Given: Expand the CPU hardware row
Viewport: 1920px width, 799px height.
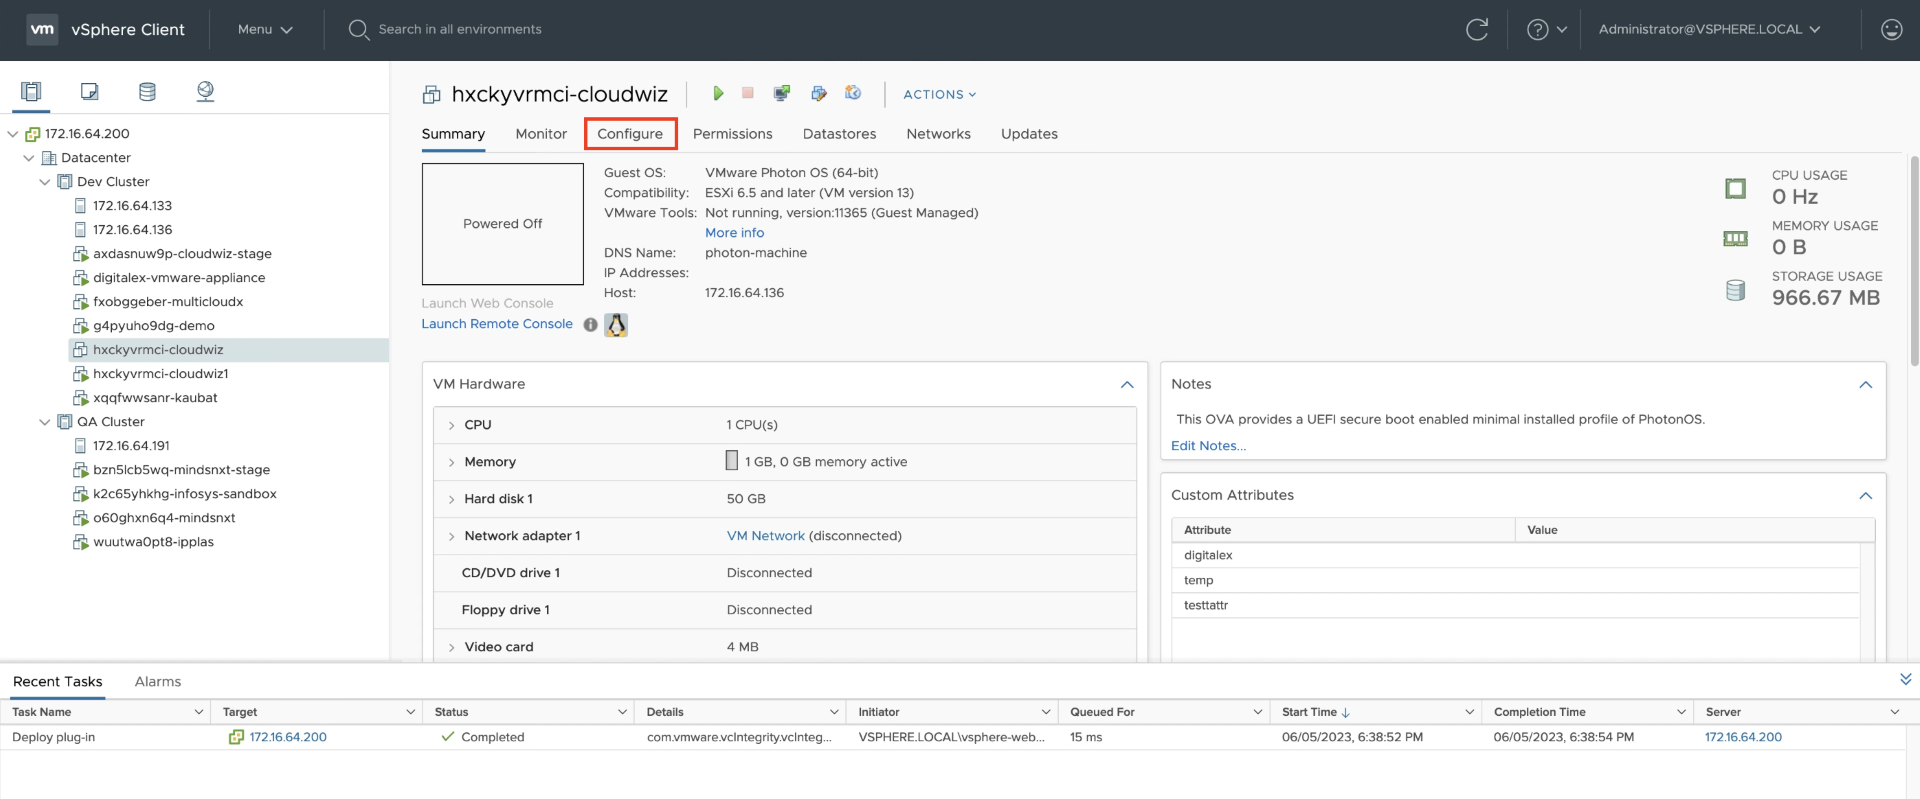Looking at the screenshot, I should coord(452,425).
